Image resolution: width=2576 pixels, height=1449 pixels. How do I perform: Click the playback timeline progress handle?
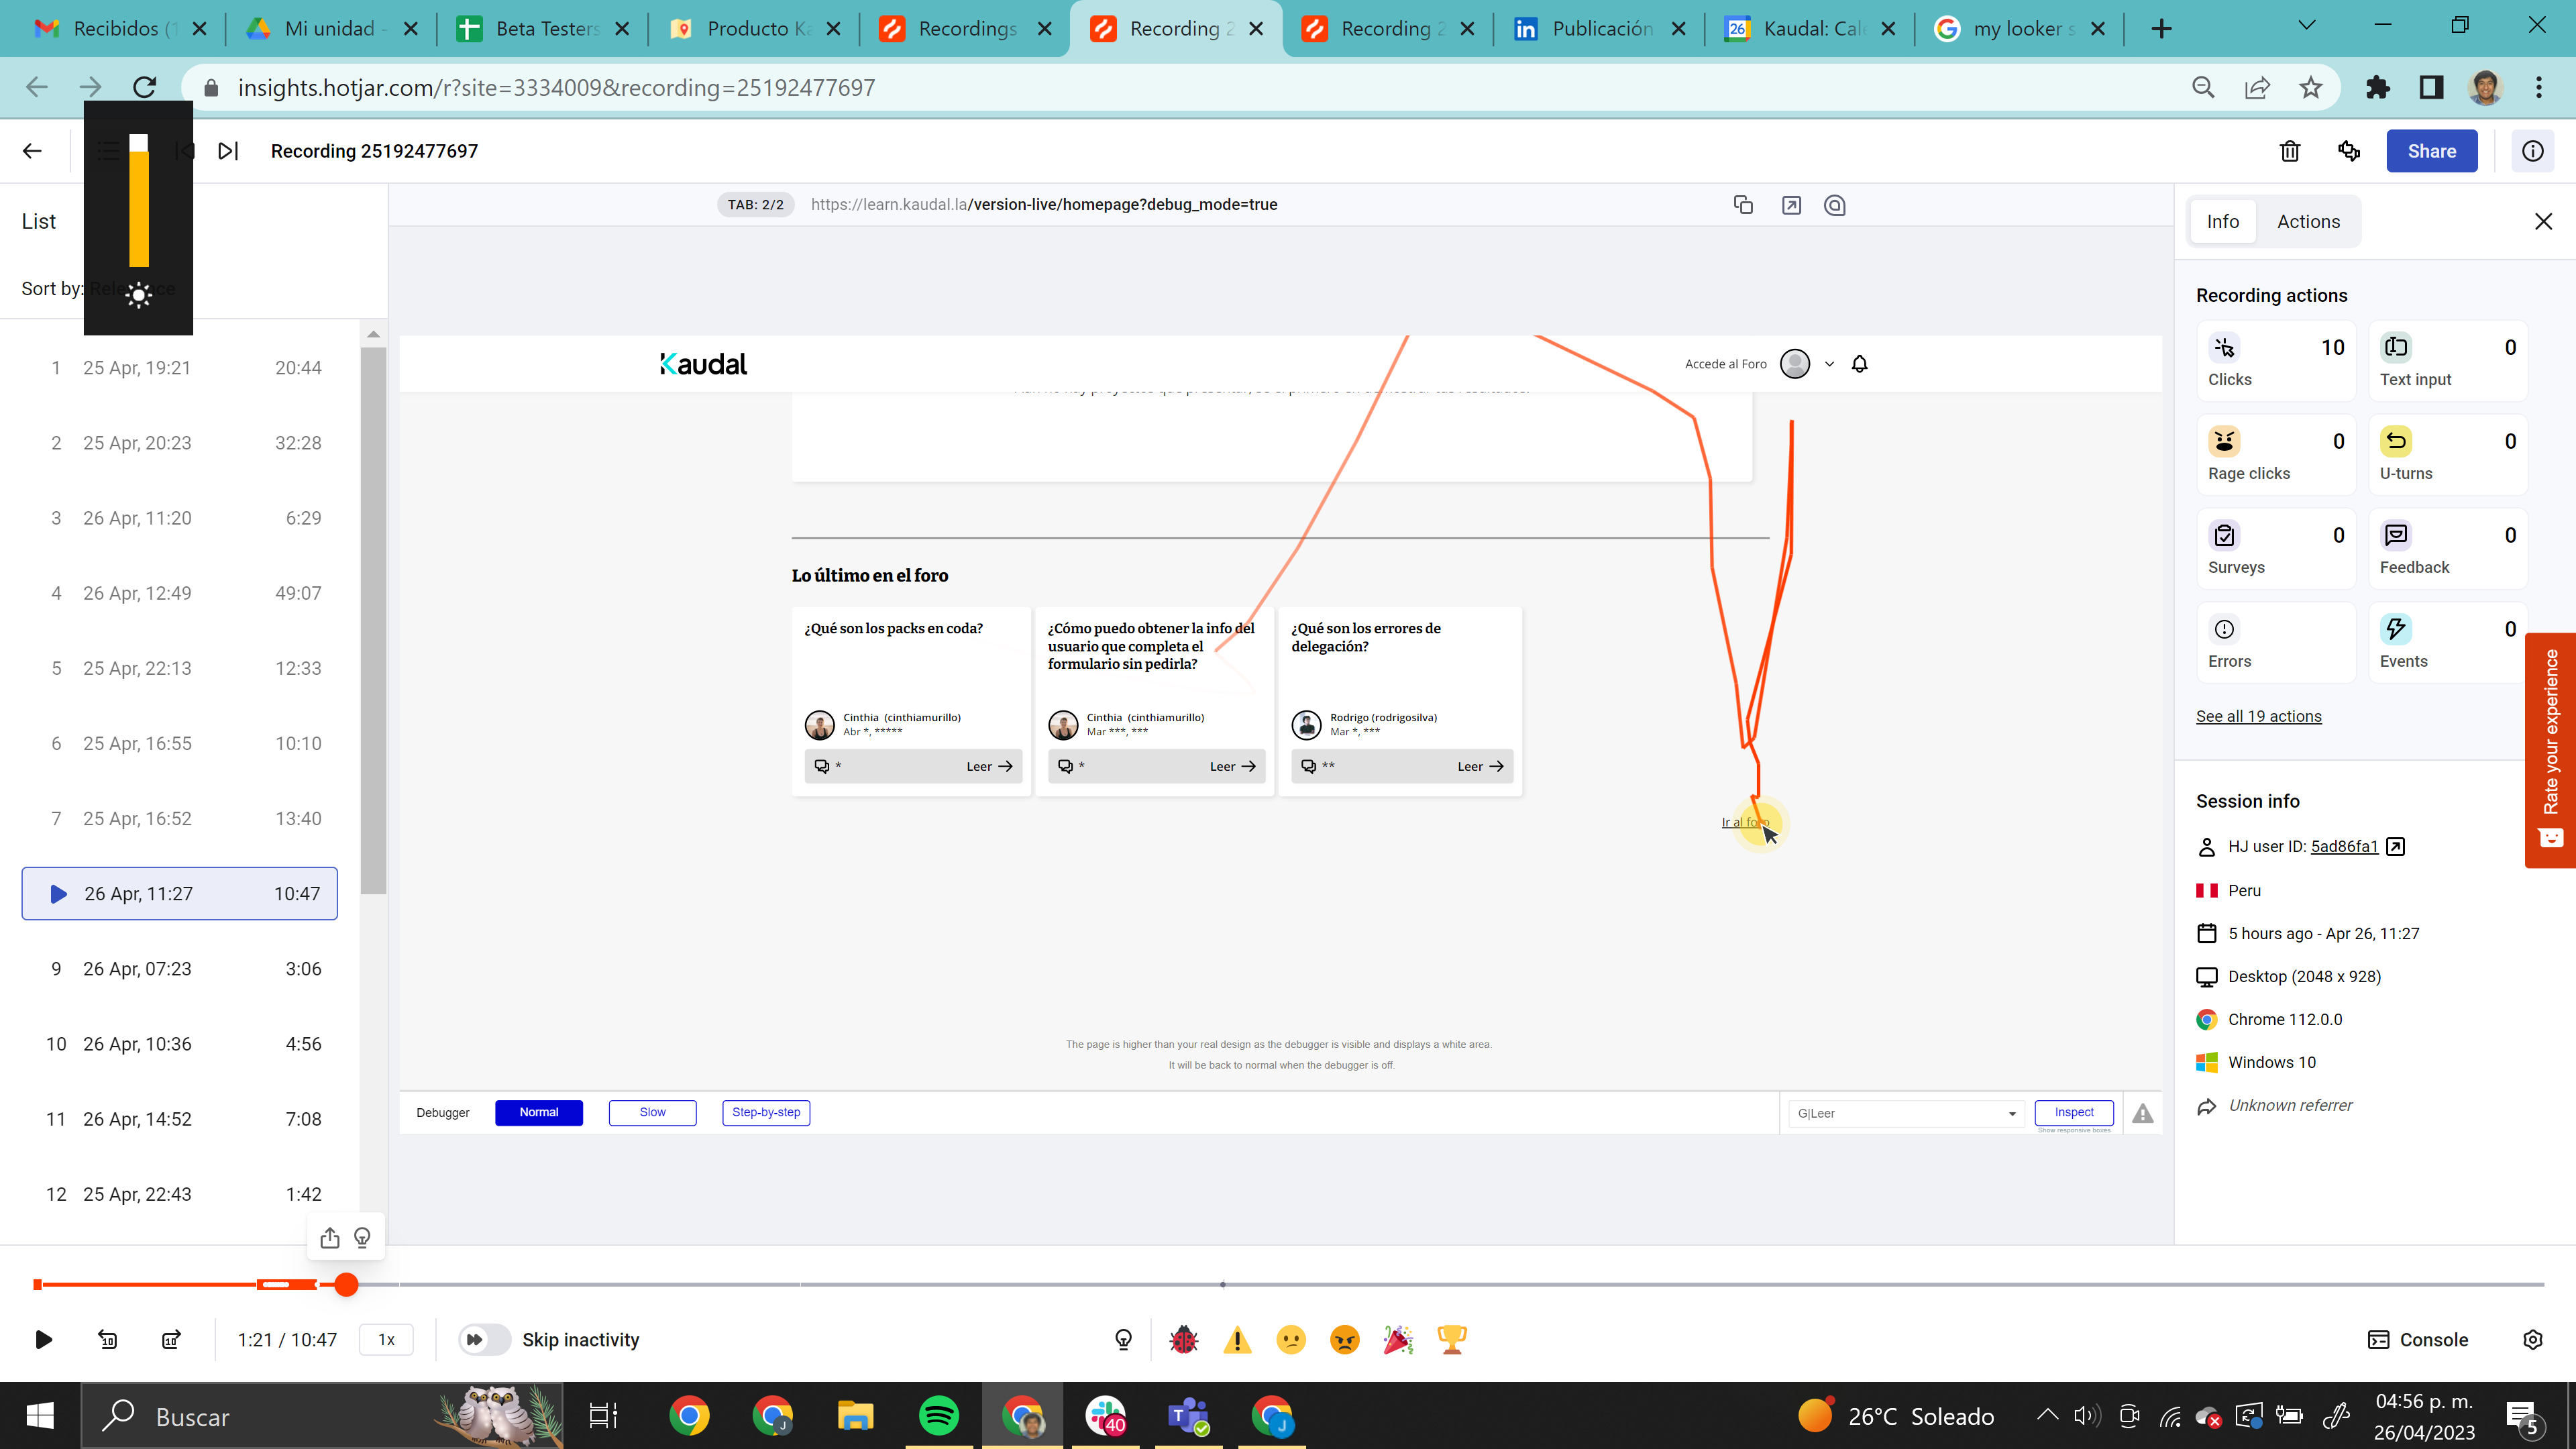click(346, 1284)
